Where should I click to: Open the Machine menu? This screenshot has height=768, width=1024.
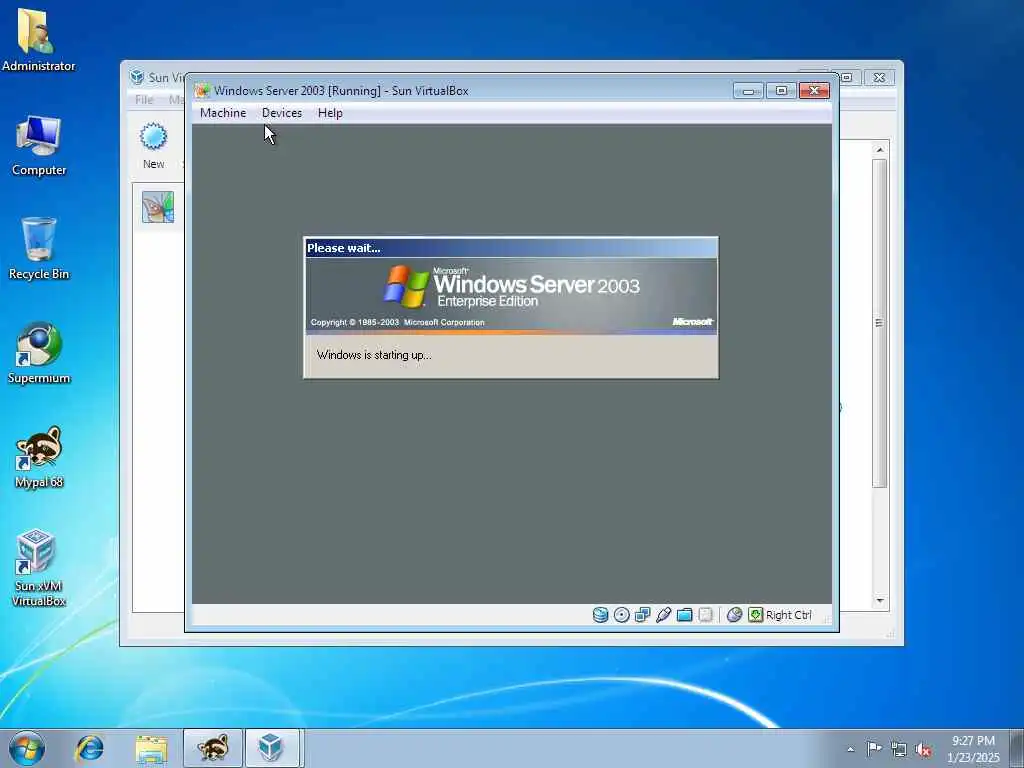[223, 113]
